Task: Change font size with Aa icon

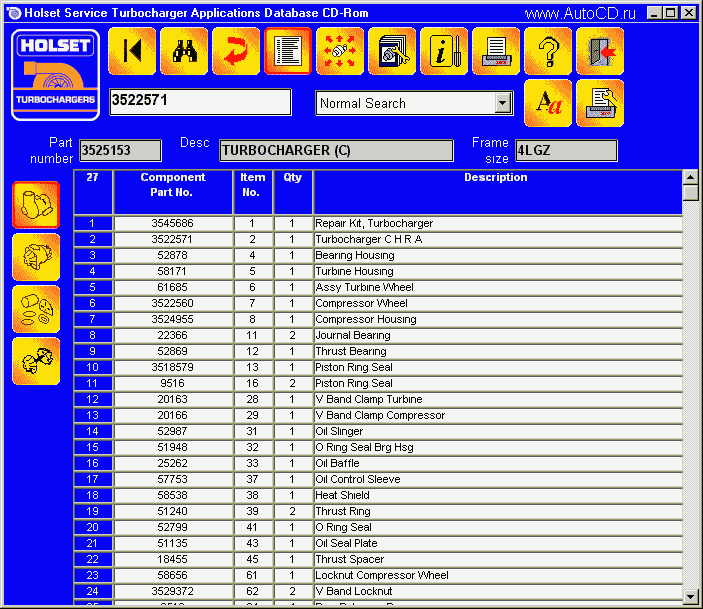Action: (548, 103)
